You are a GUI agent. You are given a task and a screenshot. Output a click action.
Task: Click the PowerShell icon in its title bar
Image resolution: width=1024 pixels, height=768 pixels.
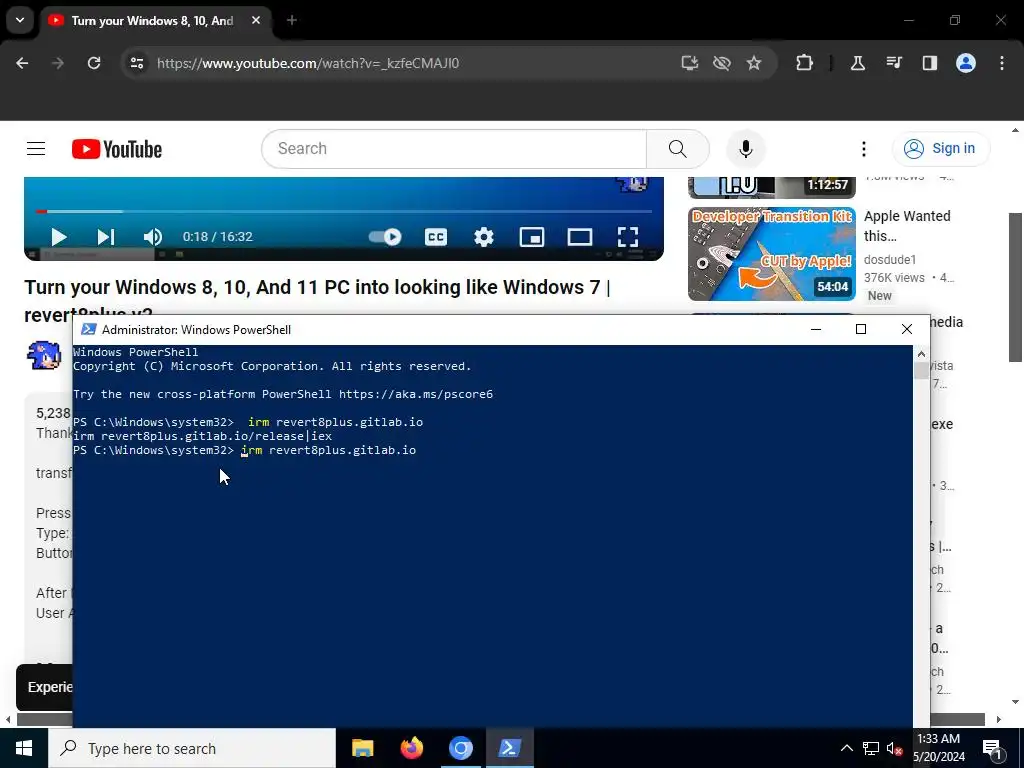88,330
